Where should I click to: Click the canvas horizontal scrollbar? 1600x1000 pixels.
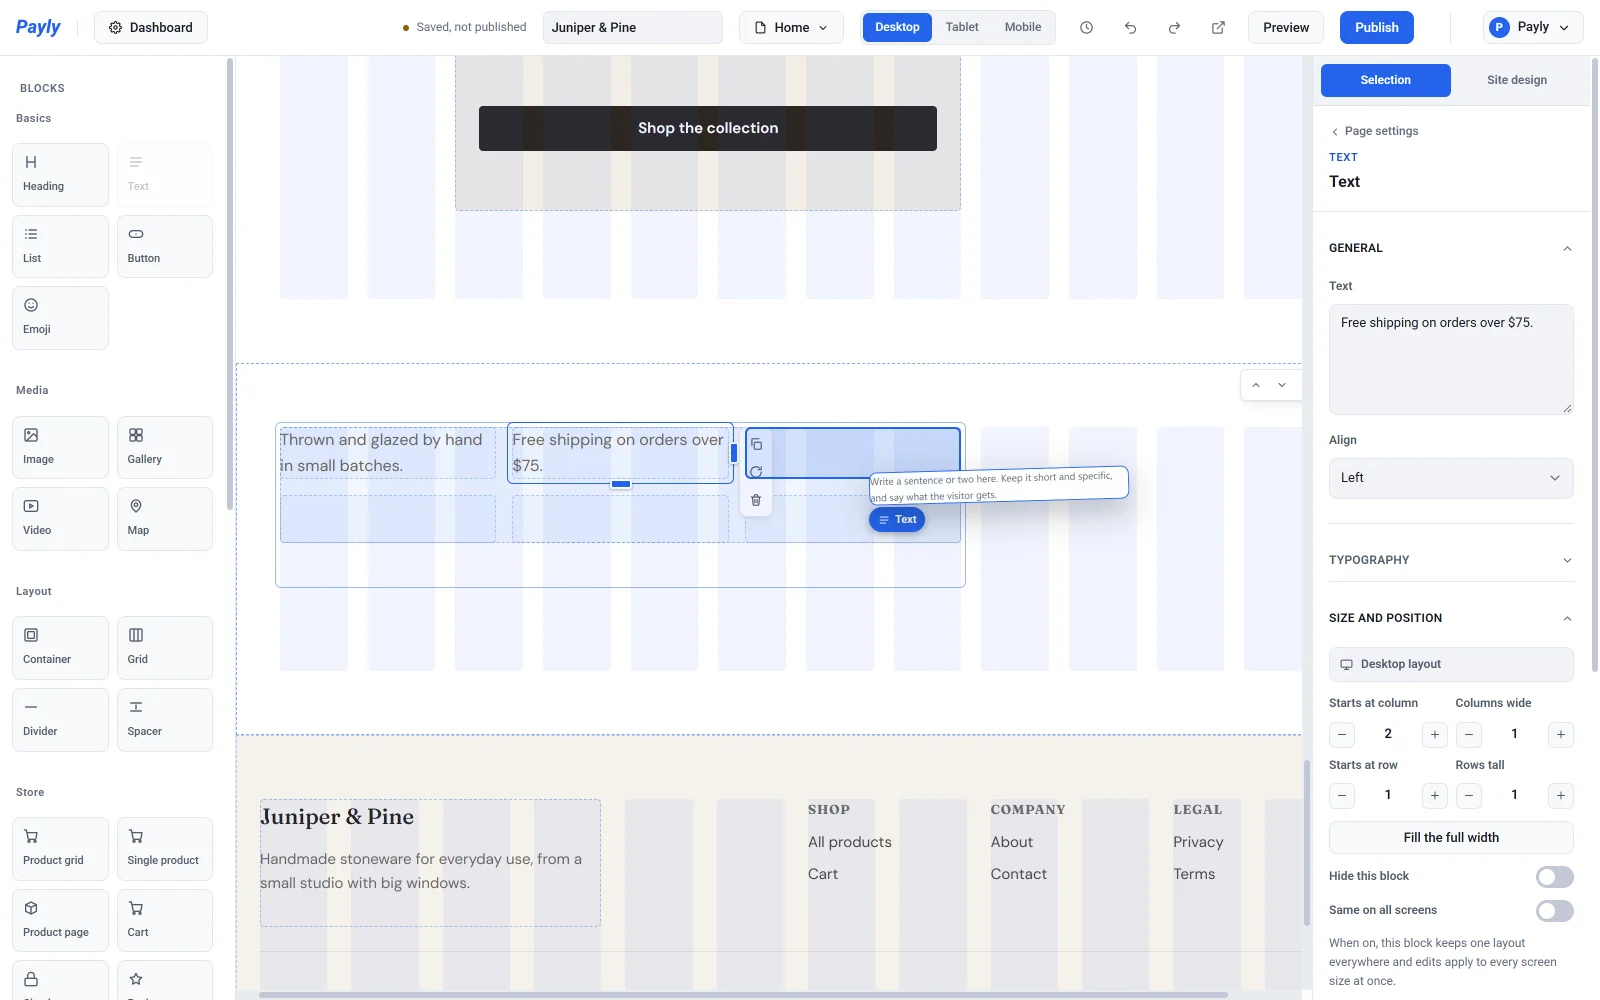pyautogui.click(x=743, y=995)
